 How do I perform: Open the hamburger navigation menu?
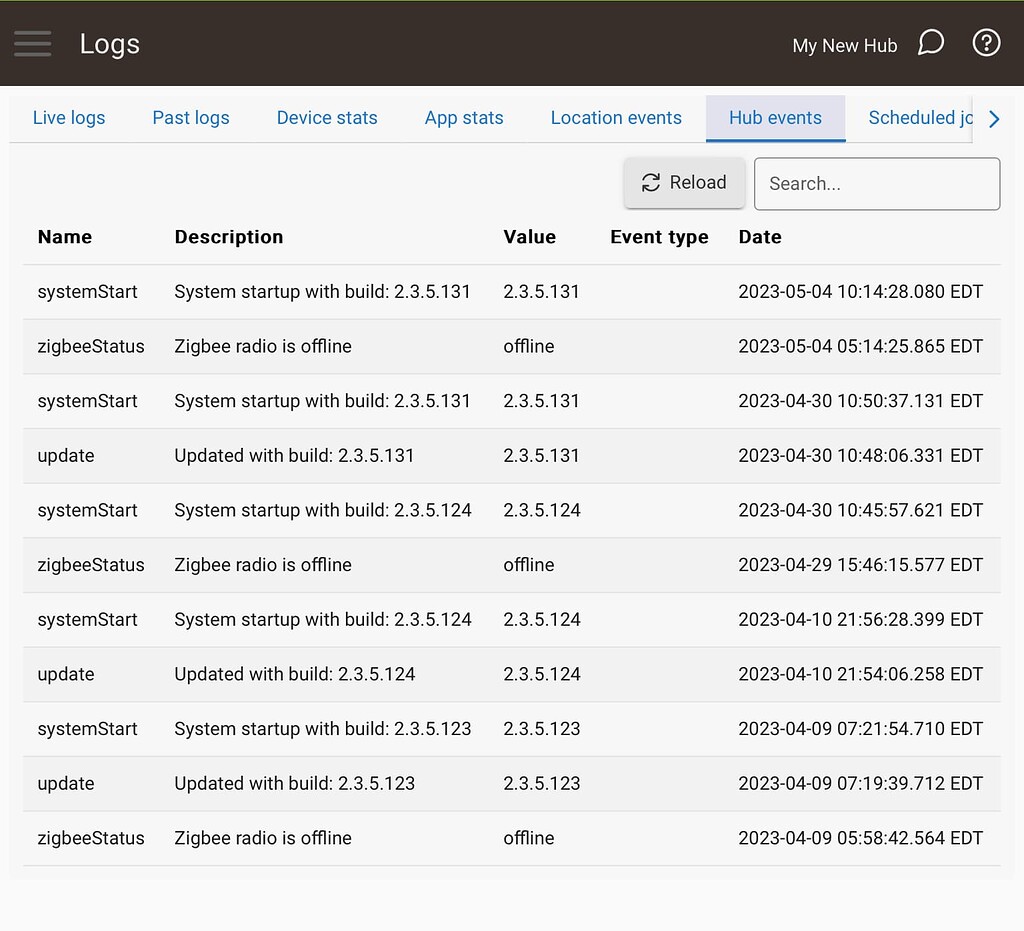point(33,44)
